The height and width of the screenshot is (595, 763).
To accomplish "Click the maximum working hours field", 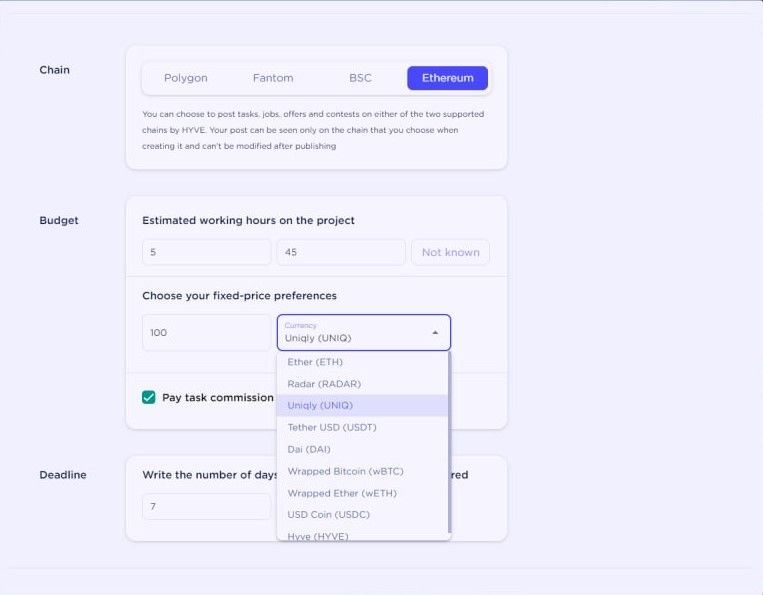I will (341, 252).
